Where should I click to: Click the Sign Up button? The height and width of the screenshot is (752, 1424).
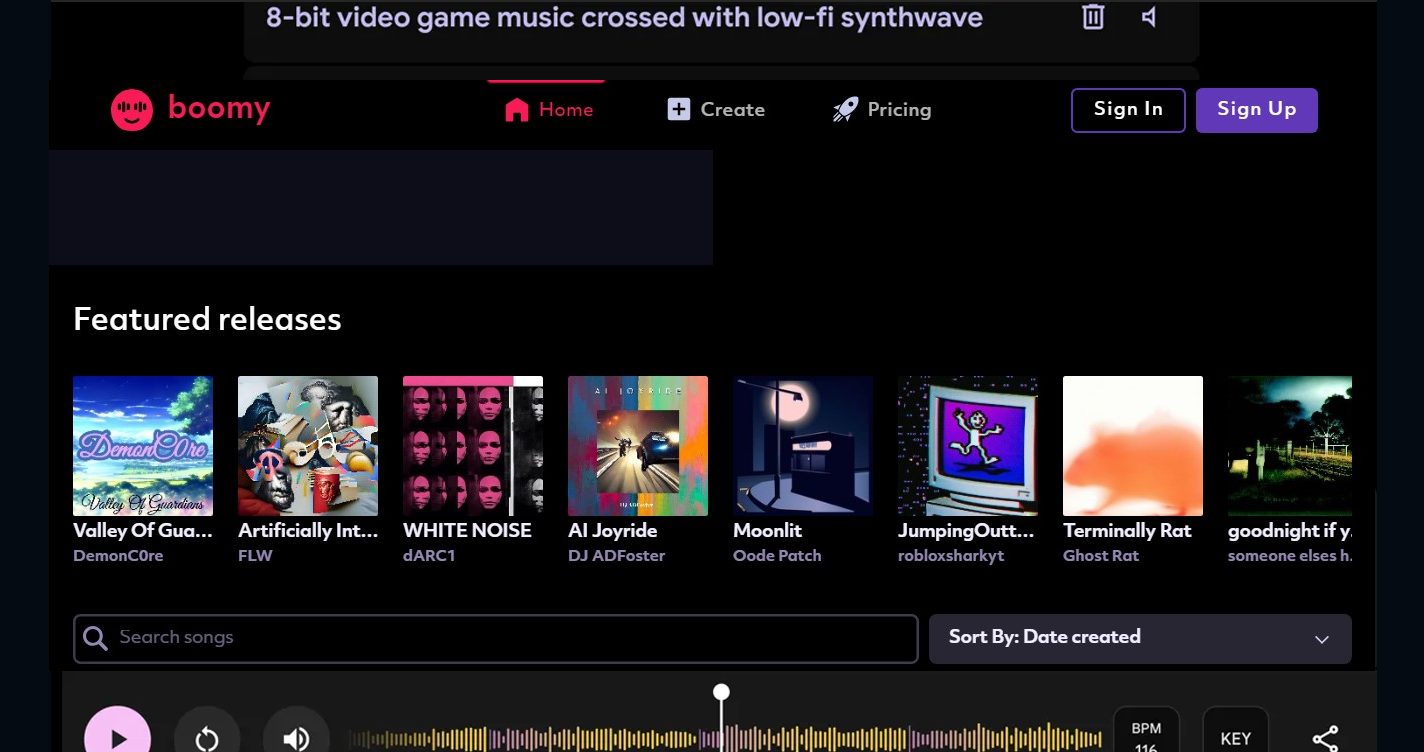1256,110
